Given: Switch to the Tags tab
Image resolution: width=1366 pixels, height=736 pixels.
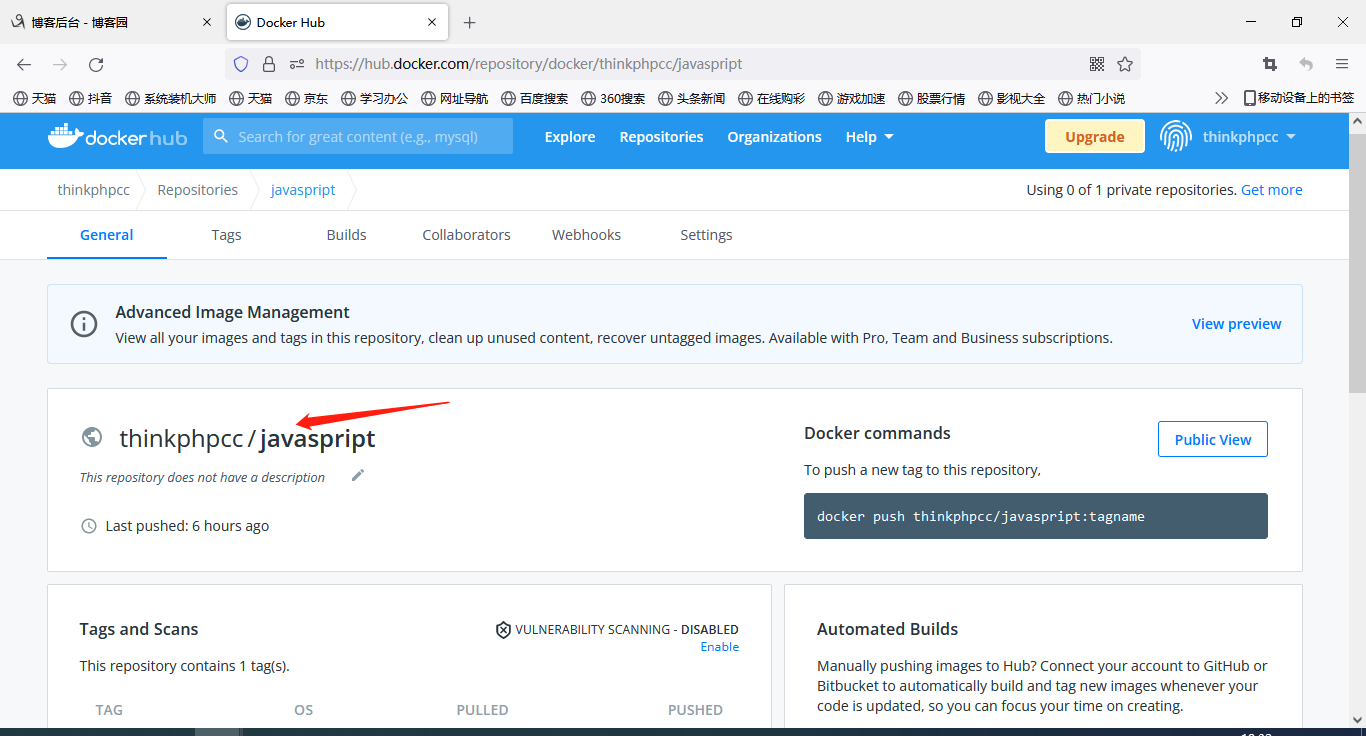Looking at the screenshot, I should tap(226, 235).
